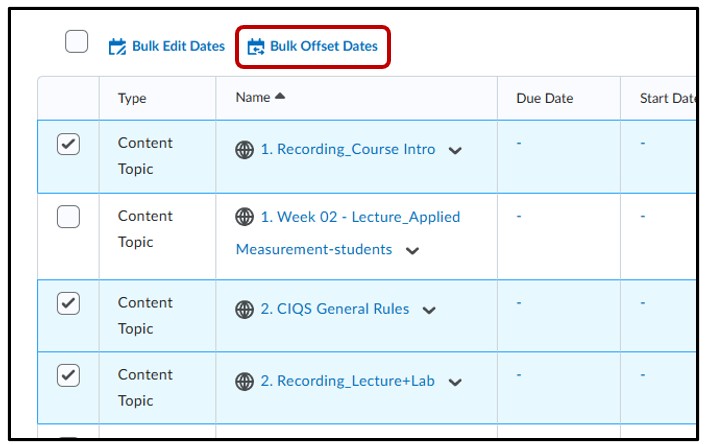Toggle the select-all checkbox above the table
Viewport: 706px width, 445px height.
(x=76, y=42)
